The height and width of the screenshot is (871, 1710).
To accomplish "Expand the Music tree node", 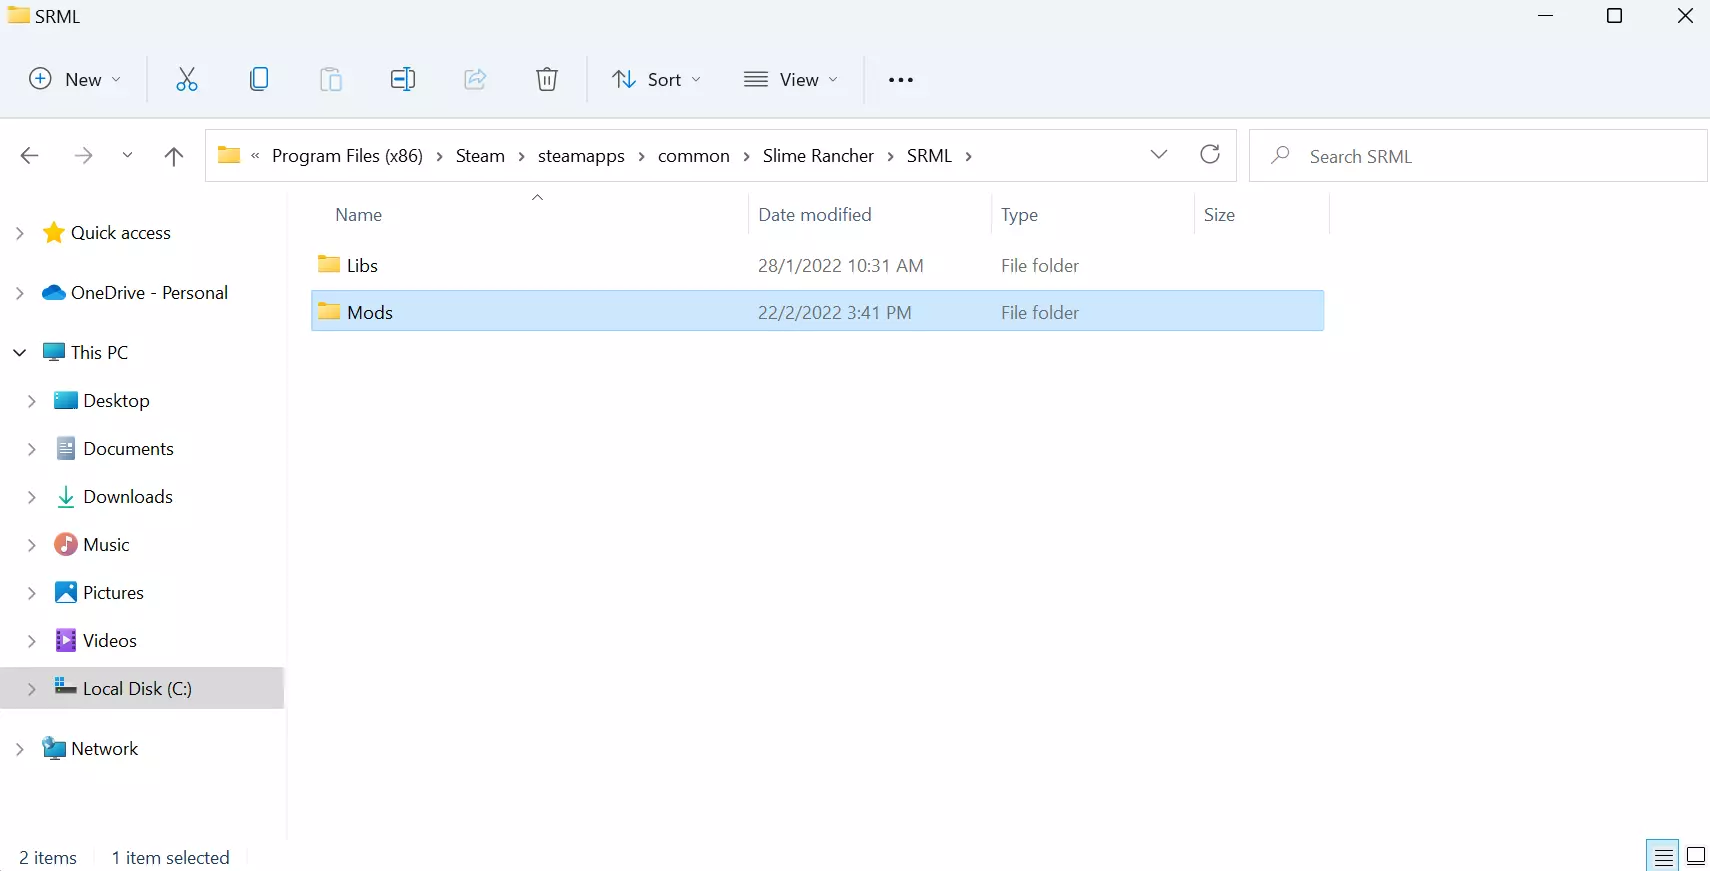I will point(32,545).
